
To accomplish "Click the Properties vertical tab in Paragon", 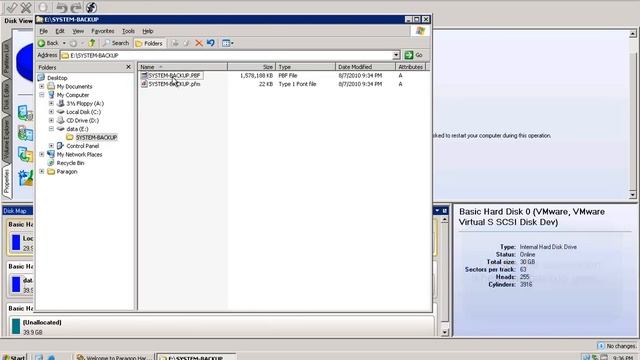I will [x=6, y=182].
